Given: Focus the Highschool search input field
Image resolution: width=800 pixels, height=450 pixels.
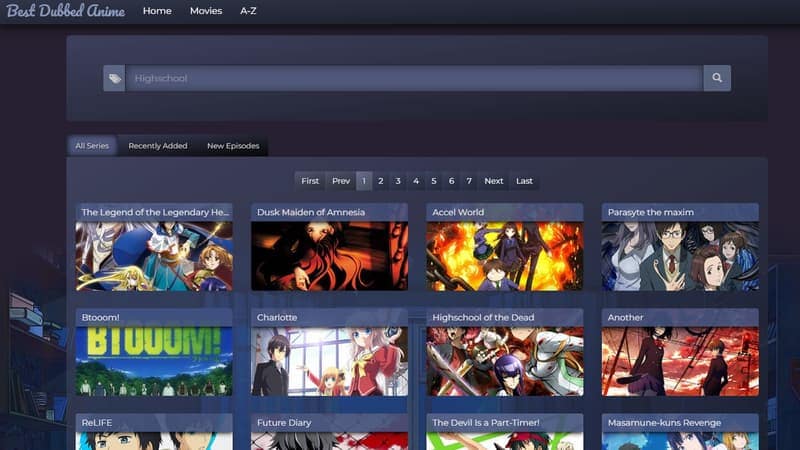Looking at the screenshot, I should click(x=414, y=78).
